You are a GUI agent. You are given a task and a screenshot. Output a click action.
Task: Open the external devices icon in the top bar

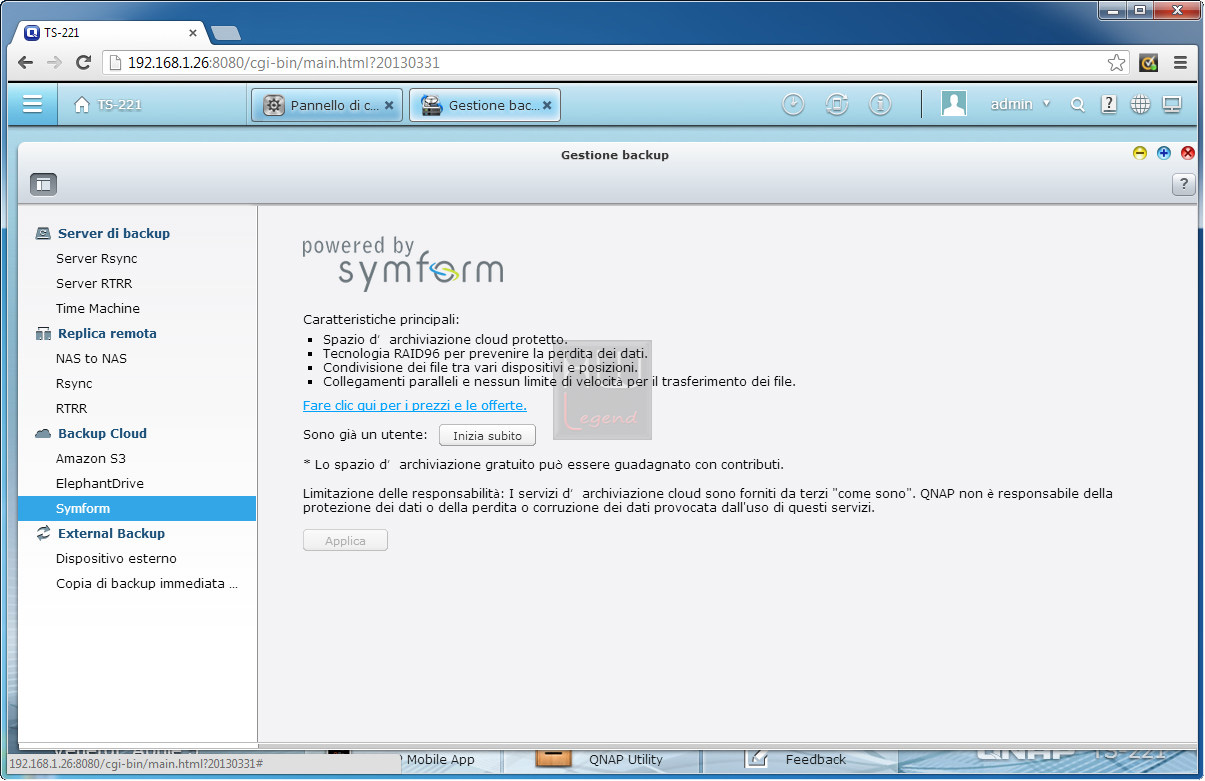pyautogui.click(x=837, y=105)
